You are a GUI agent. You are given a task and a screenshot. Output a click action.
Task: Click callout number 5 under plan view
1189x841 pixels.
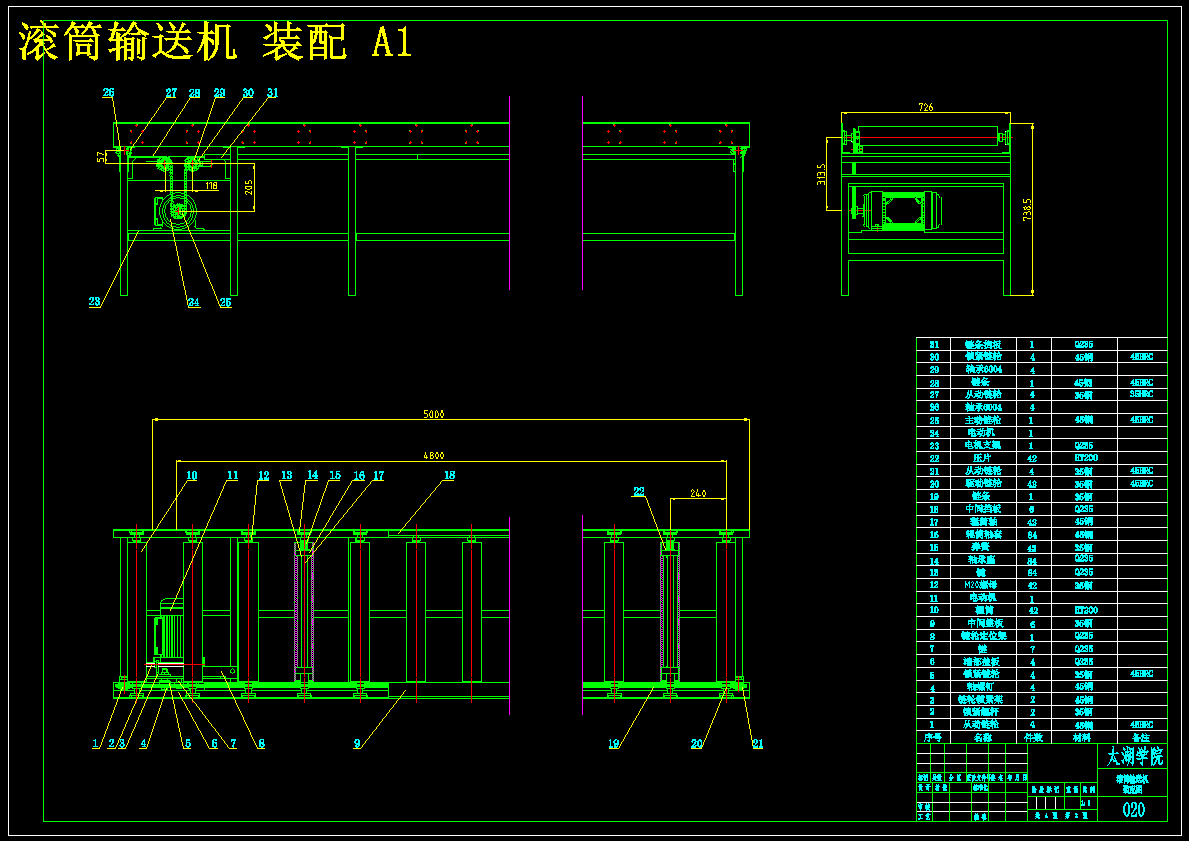187,744
